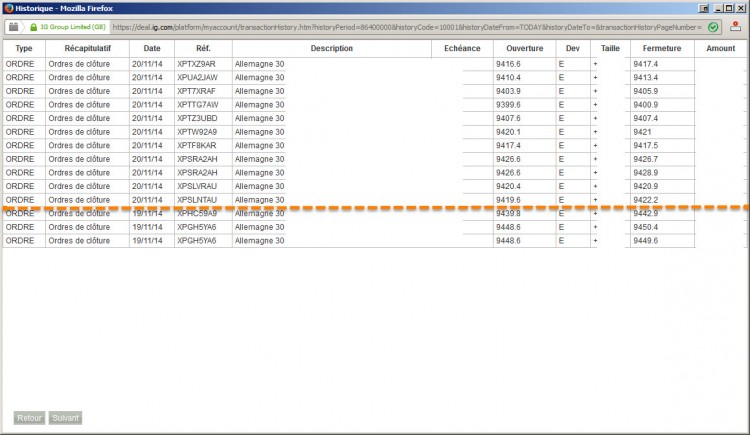Click the green checkmark icon in address bar
The height and width of the screenshot is (435, 750).
[713, 27]
